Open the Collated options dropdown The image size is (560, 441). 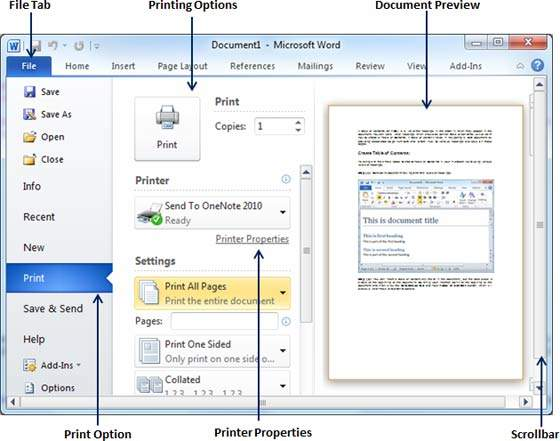(283, 386)
